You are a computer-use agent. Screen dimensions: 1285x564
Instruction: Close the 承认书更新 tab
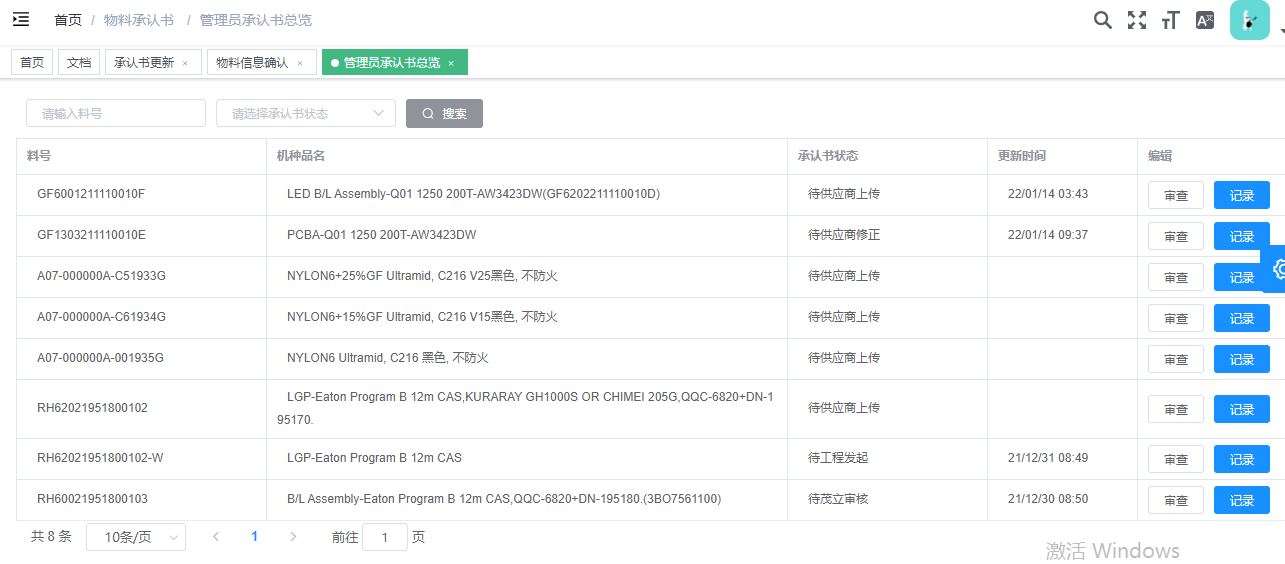(185, 63)
